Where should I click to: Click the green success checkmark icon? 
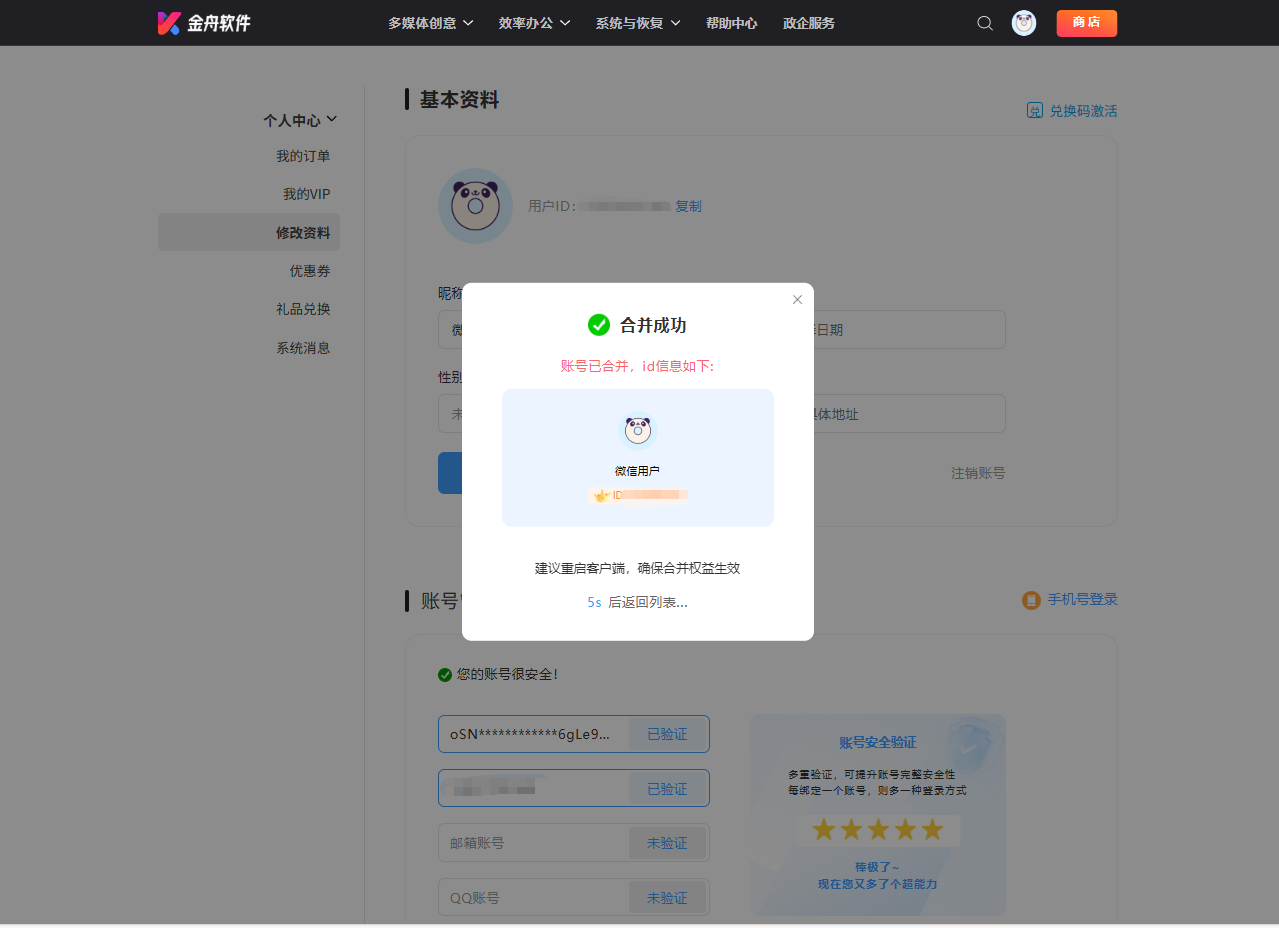[599, 325]
